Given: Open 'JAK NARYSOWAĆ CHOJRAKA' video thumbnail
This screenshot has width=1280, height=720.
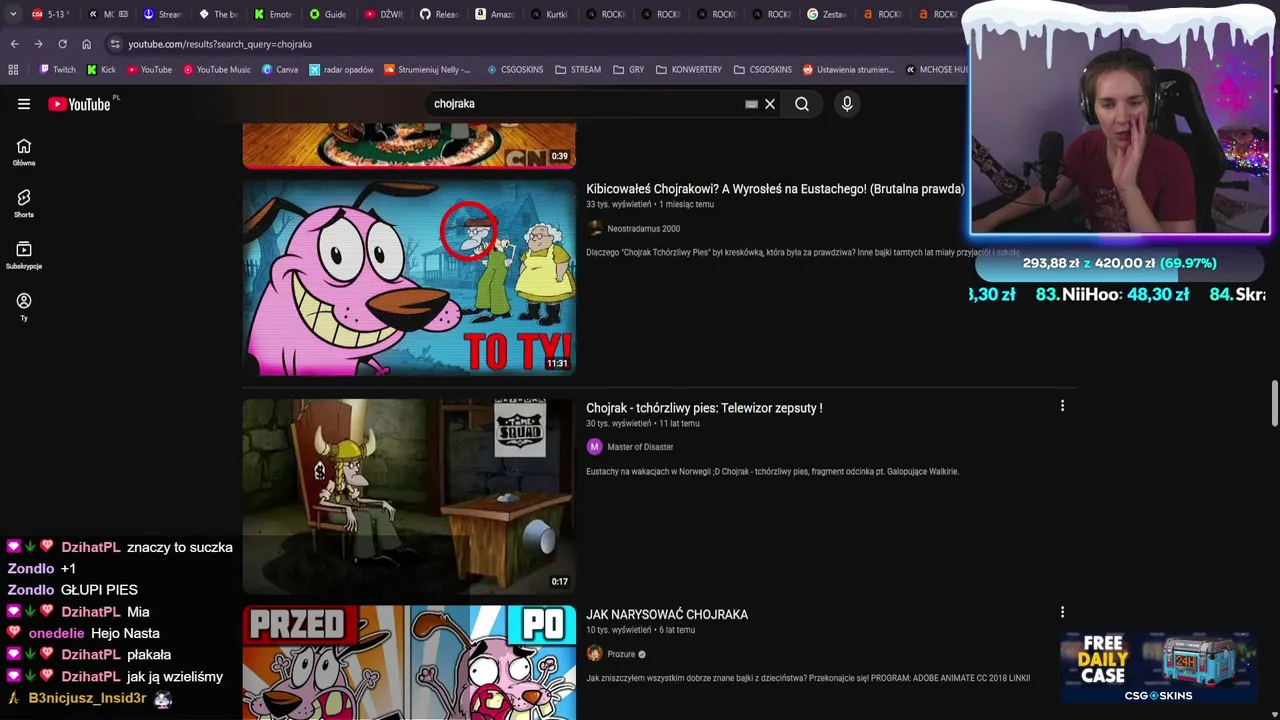Looking at the screenshot, I should (x=409, y=662).
